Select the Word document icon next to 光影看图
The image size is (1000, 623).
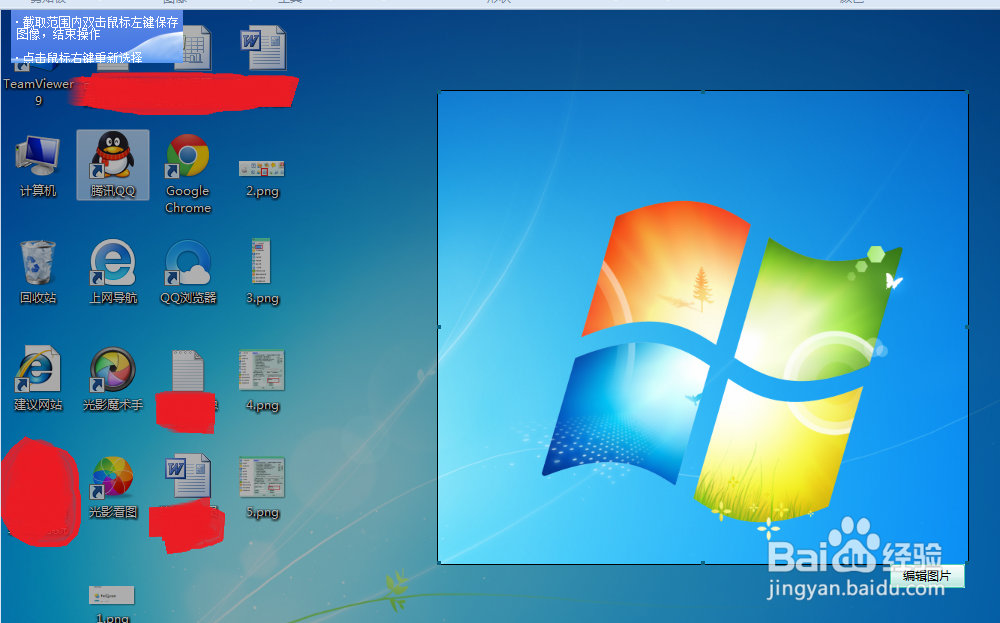click(x=188, y=476)
